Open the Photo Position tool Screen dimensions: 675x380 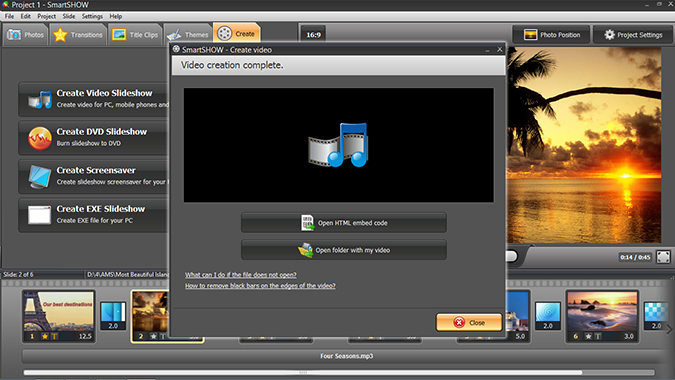(x=552, y=35)
